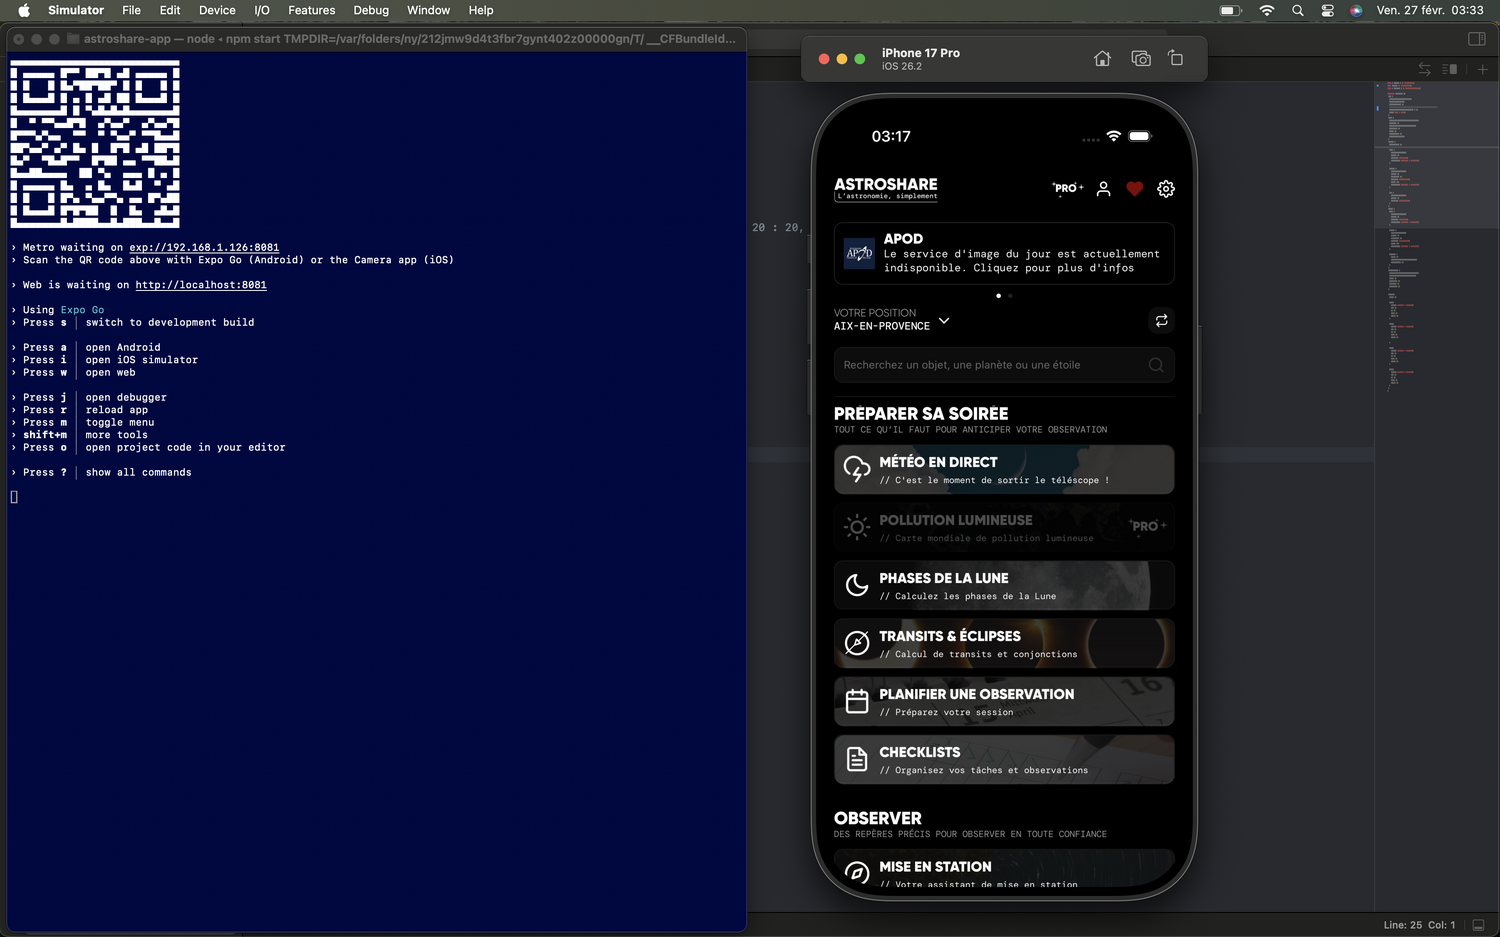Tap the moon icon for Phases de la Lune

pyautogui.click(x=857, y=585)
